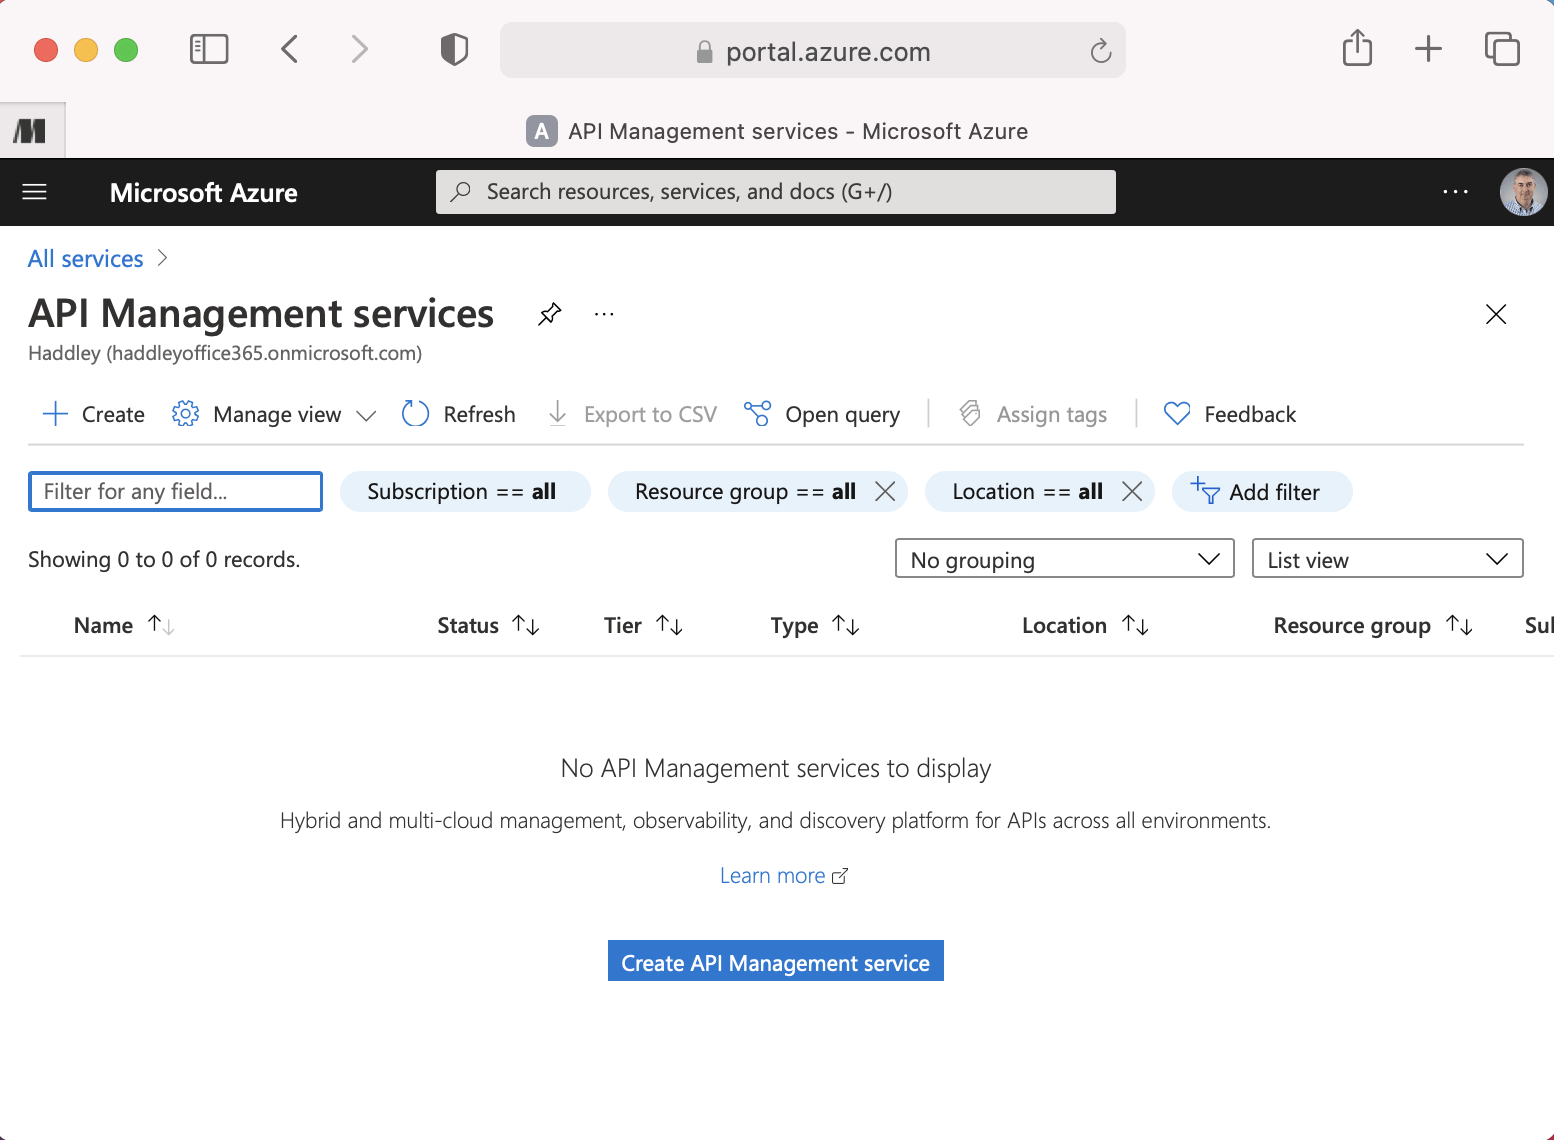Image resolution: width=1554 pixels, height=1140 pixels.
Task: Click the Safari share icon
Action: pyautogui.click(x=1357, y=48)
